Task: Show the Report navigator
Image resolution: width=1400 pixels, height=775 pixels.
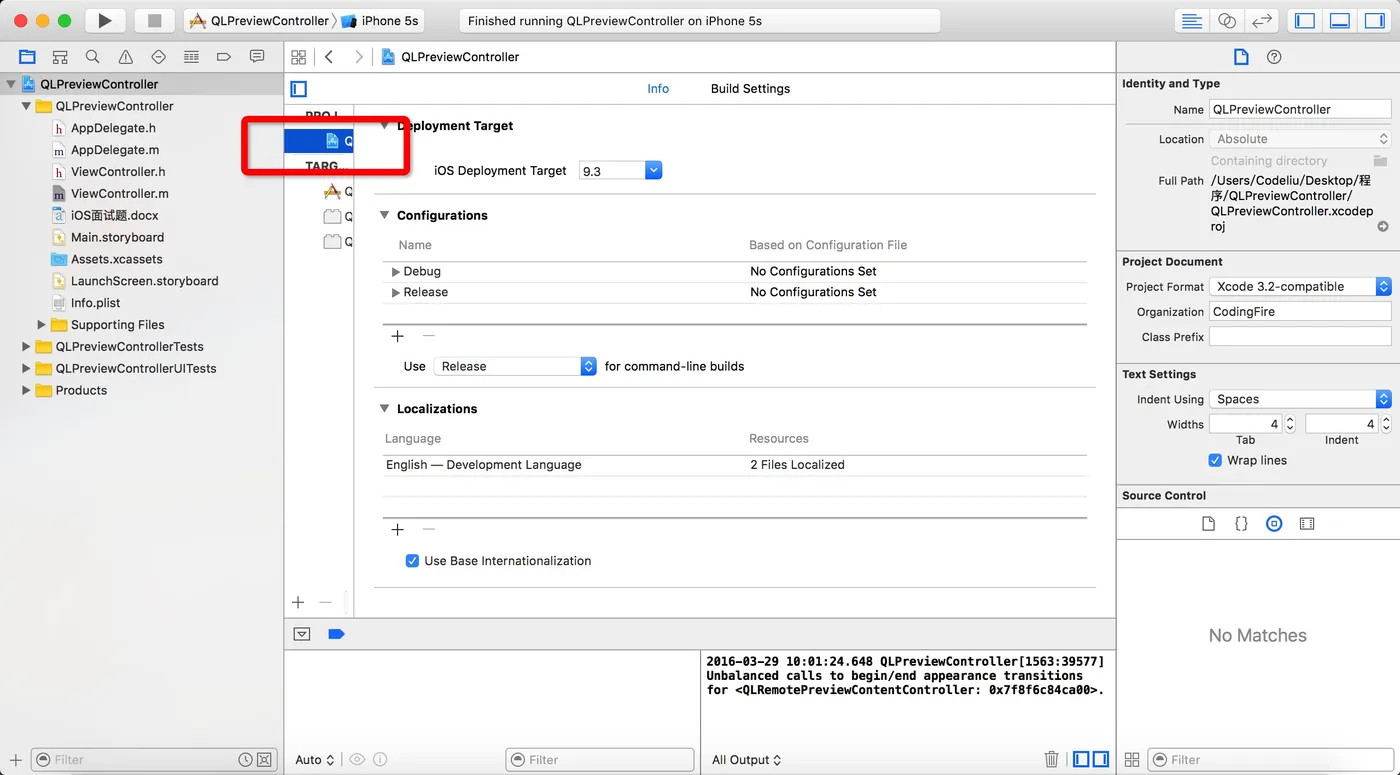Action: pyautogui.click(x=257, y=57)
